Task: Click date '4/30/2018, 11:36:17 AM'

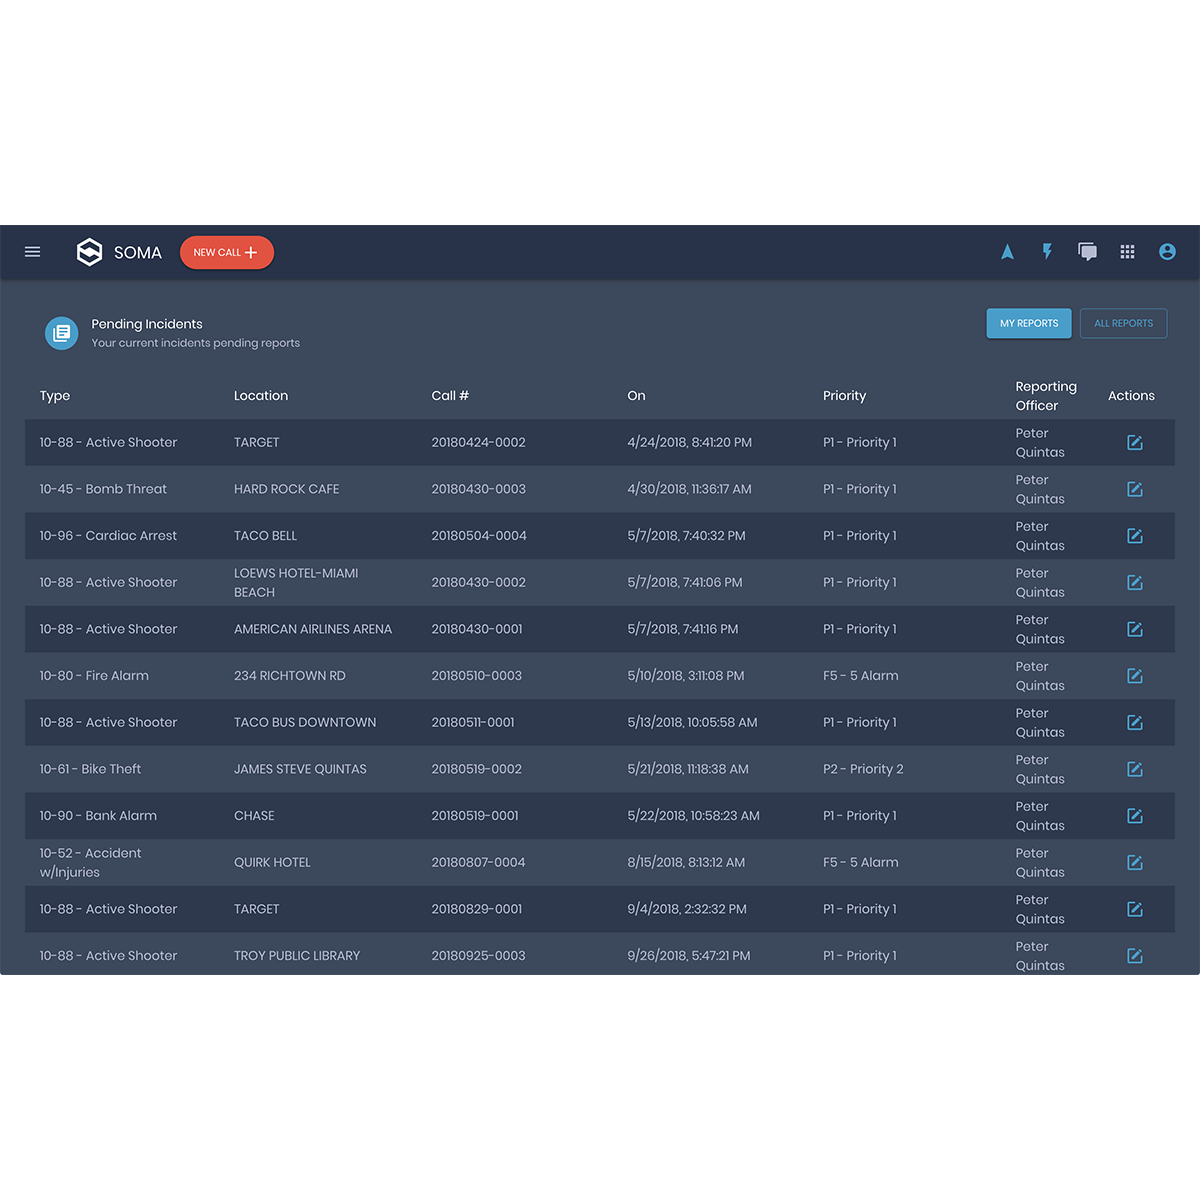Action: pos(689,489)
